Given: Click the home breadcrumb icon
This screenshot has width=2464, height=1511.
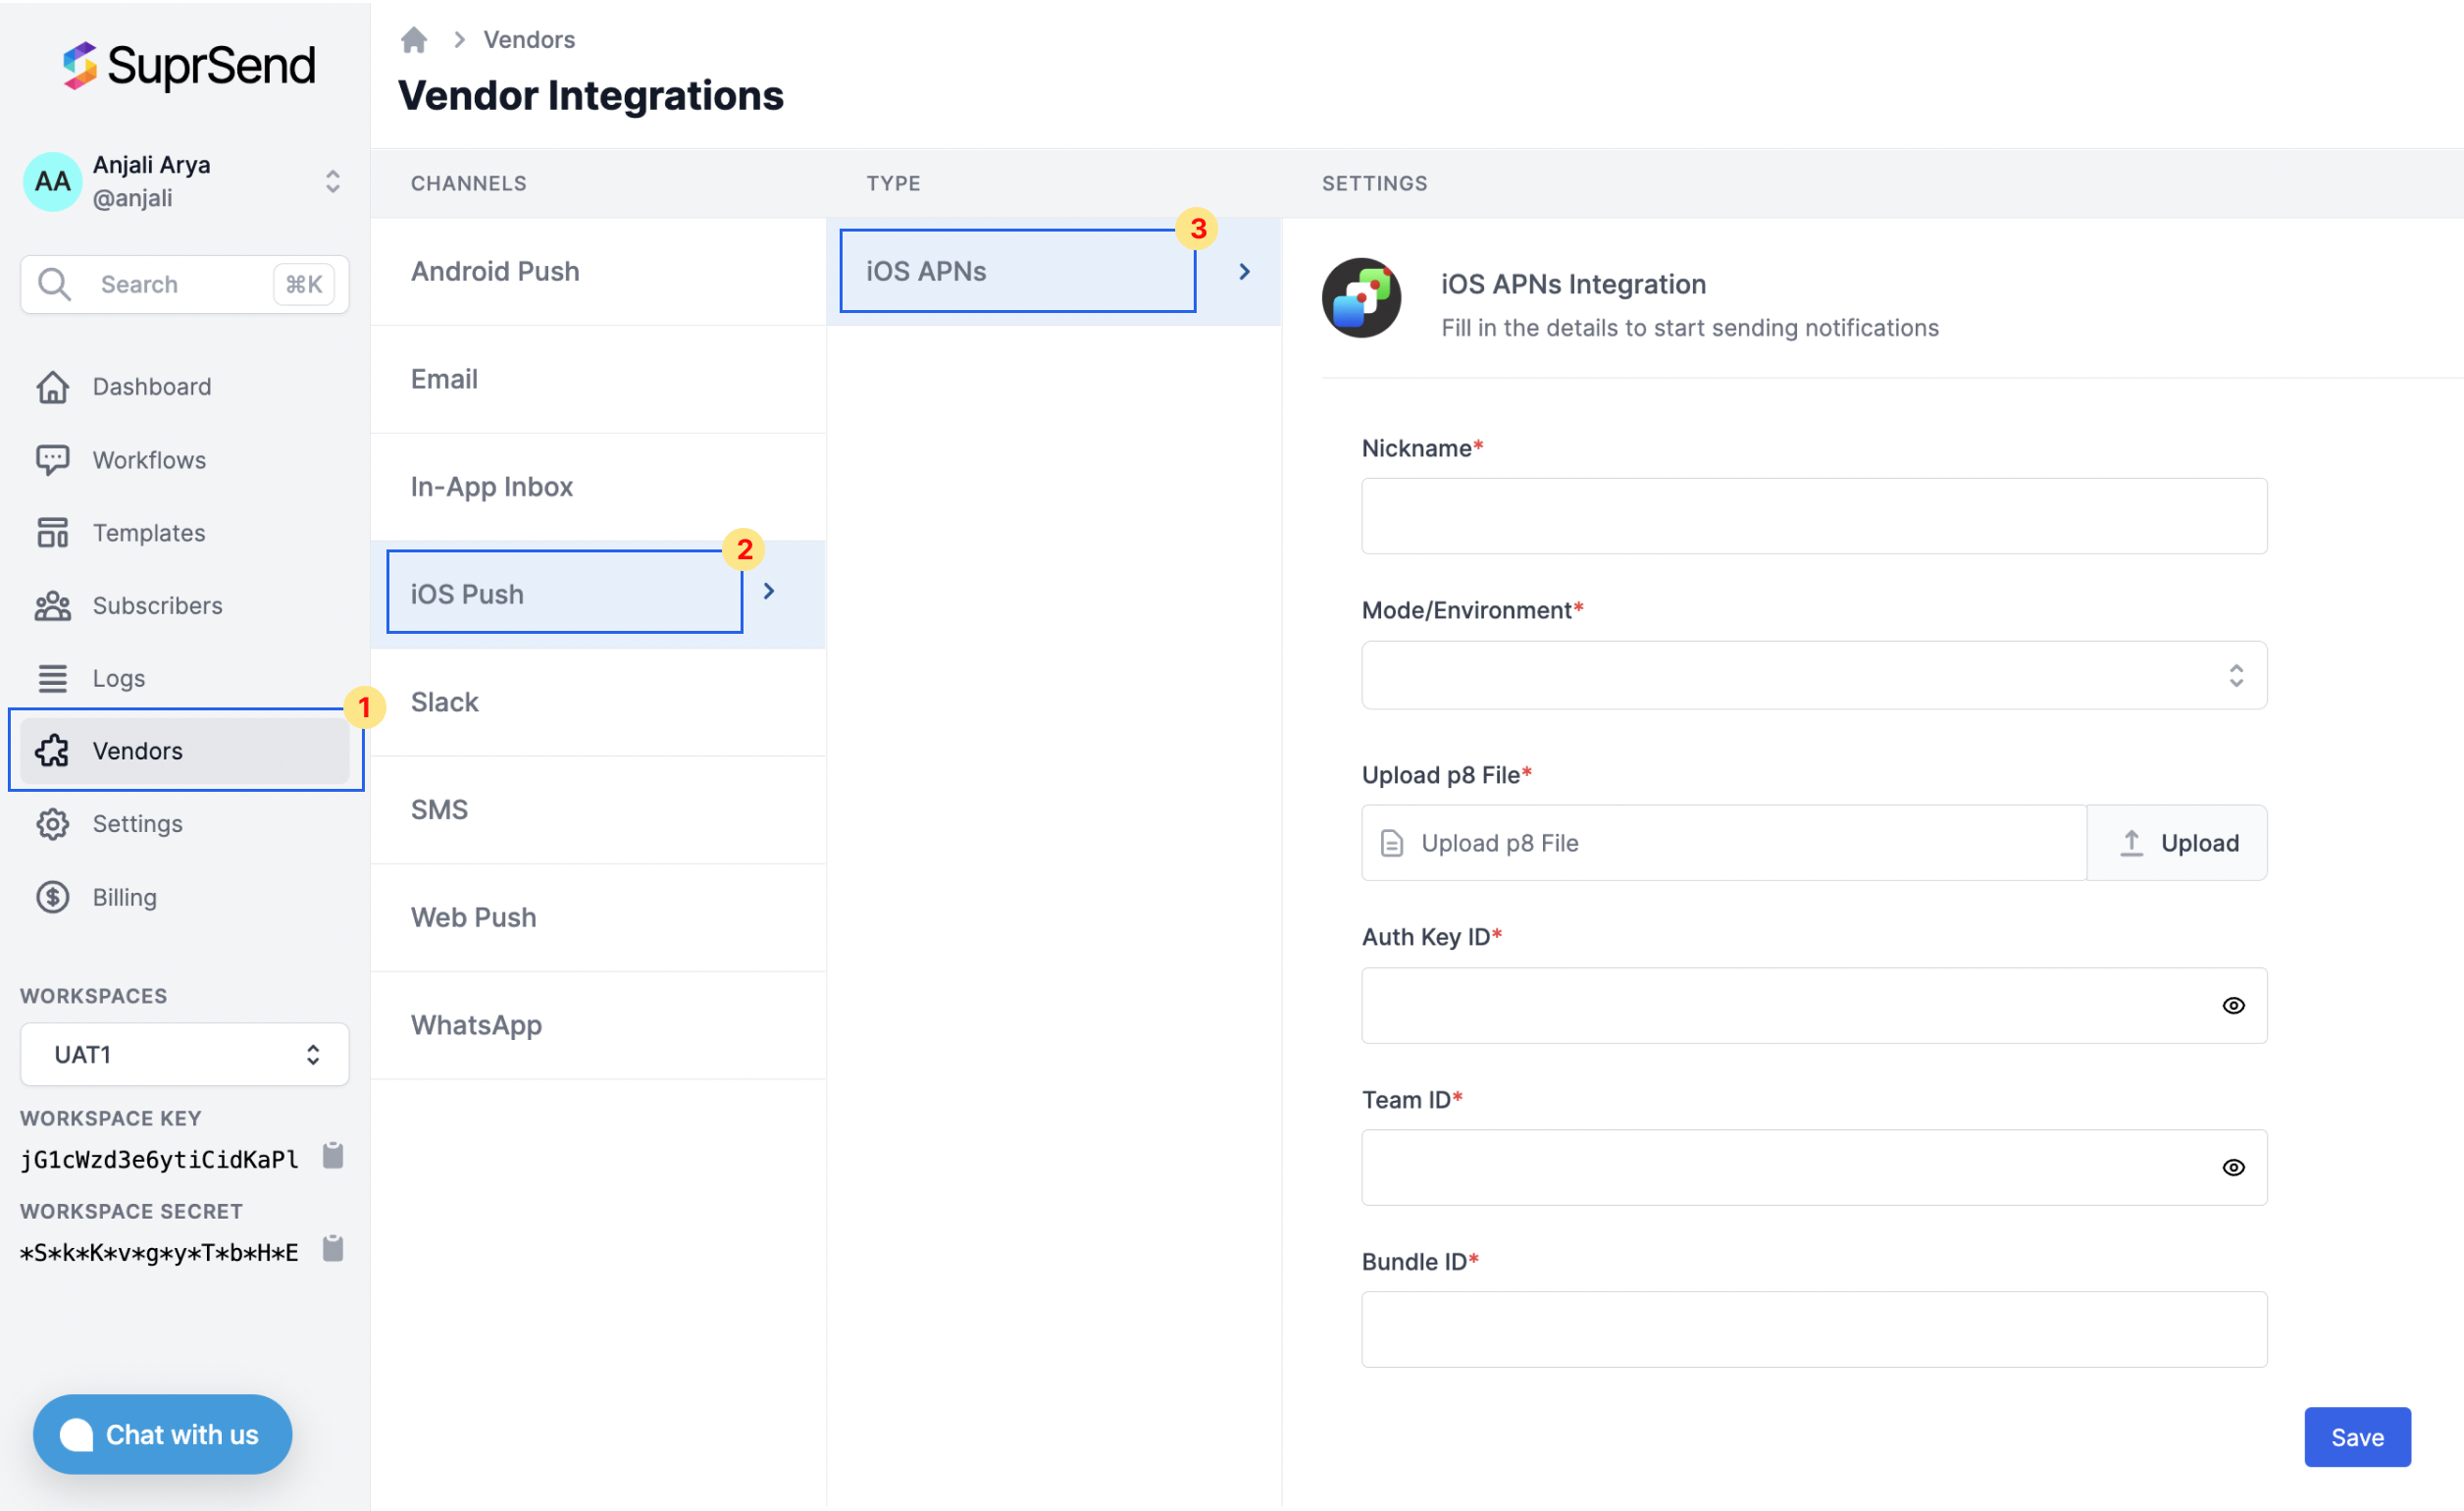Looking at the screenshot, I should pos(413,40).
